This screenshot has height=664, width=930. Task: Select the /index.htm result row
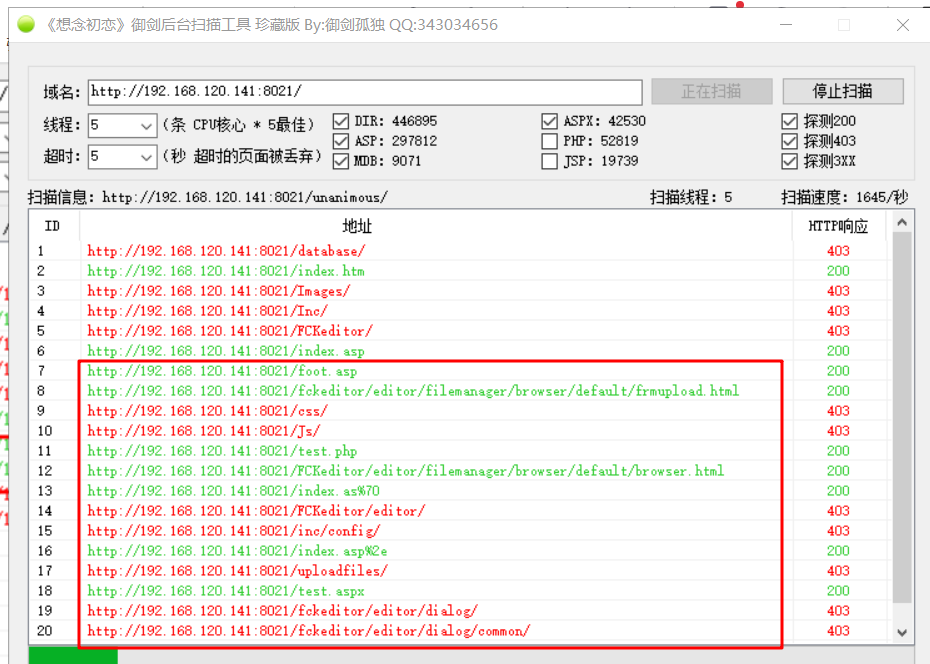[x=457, y=271]
